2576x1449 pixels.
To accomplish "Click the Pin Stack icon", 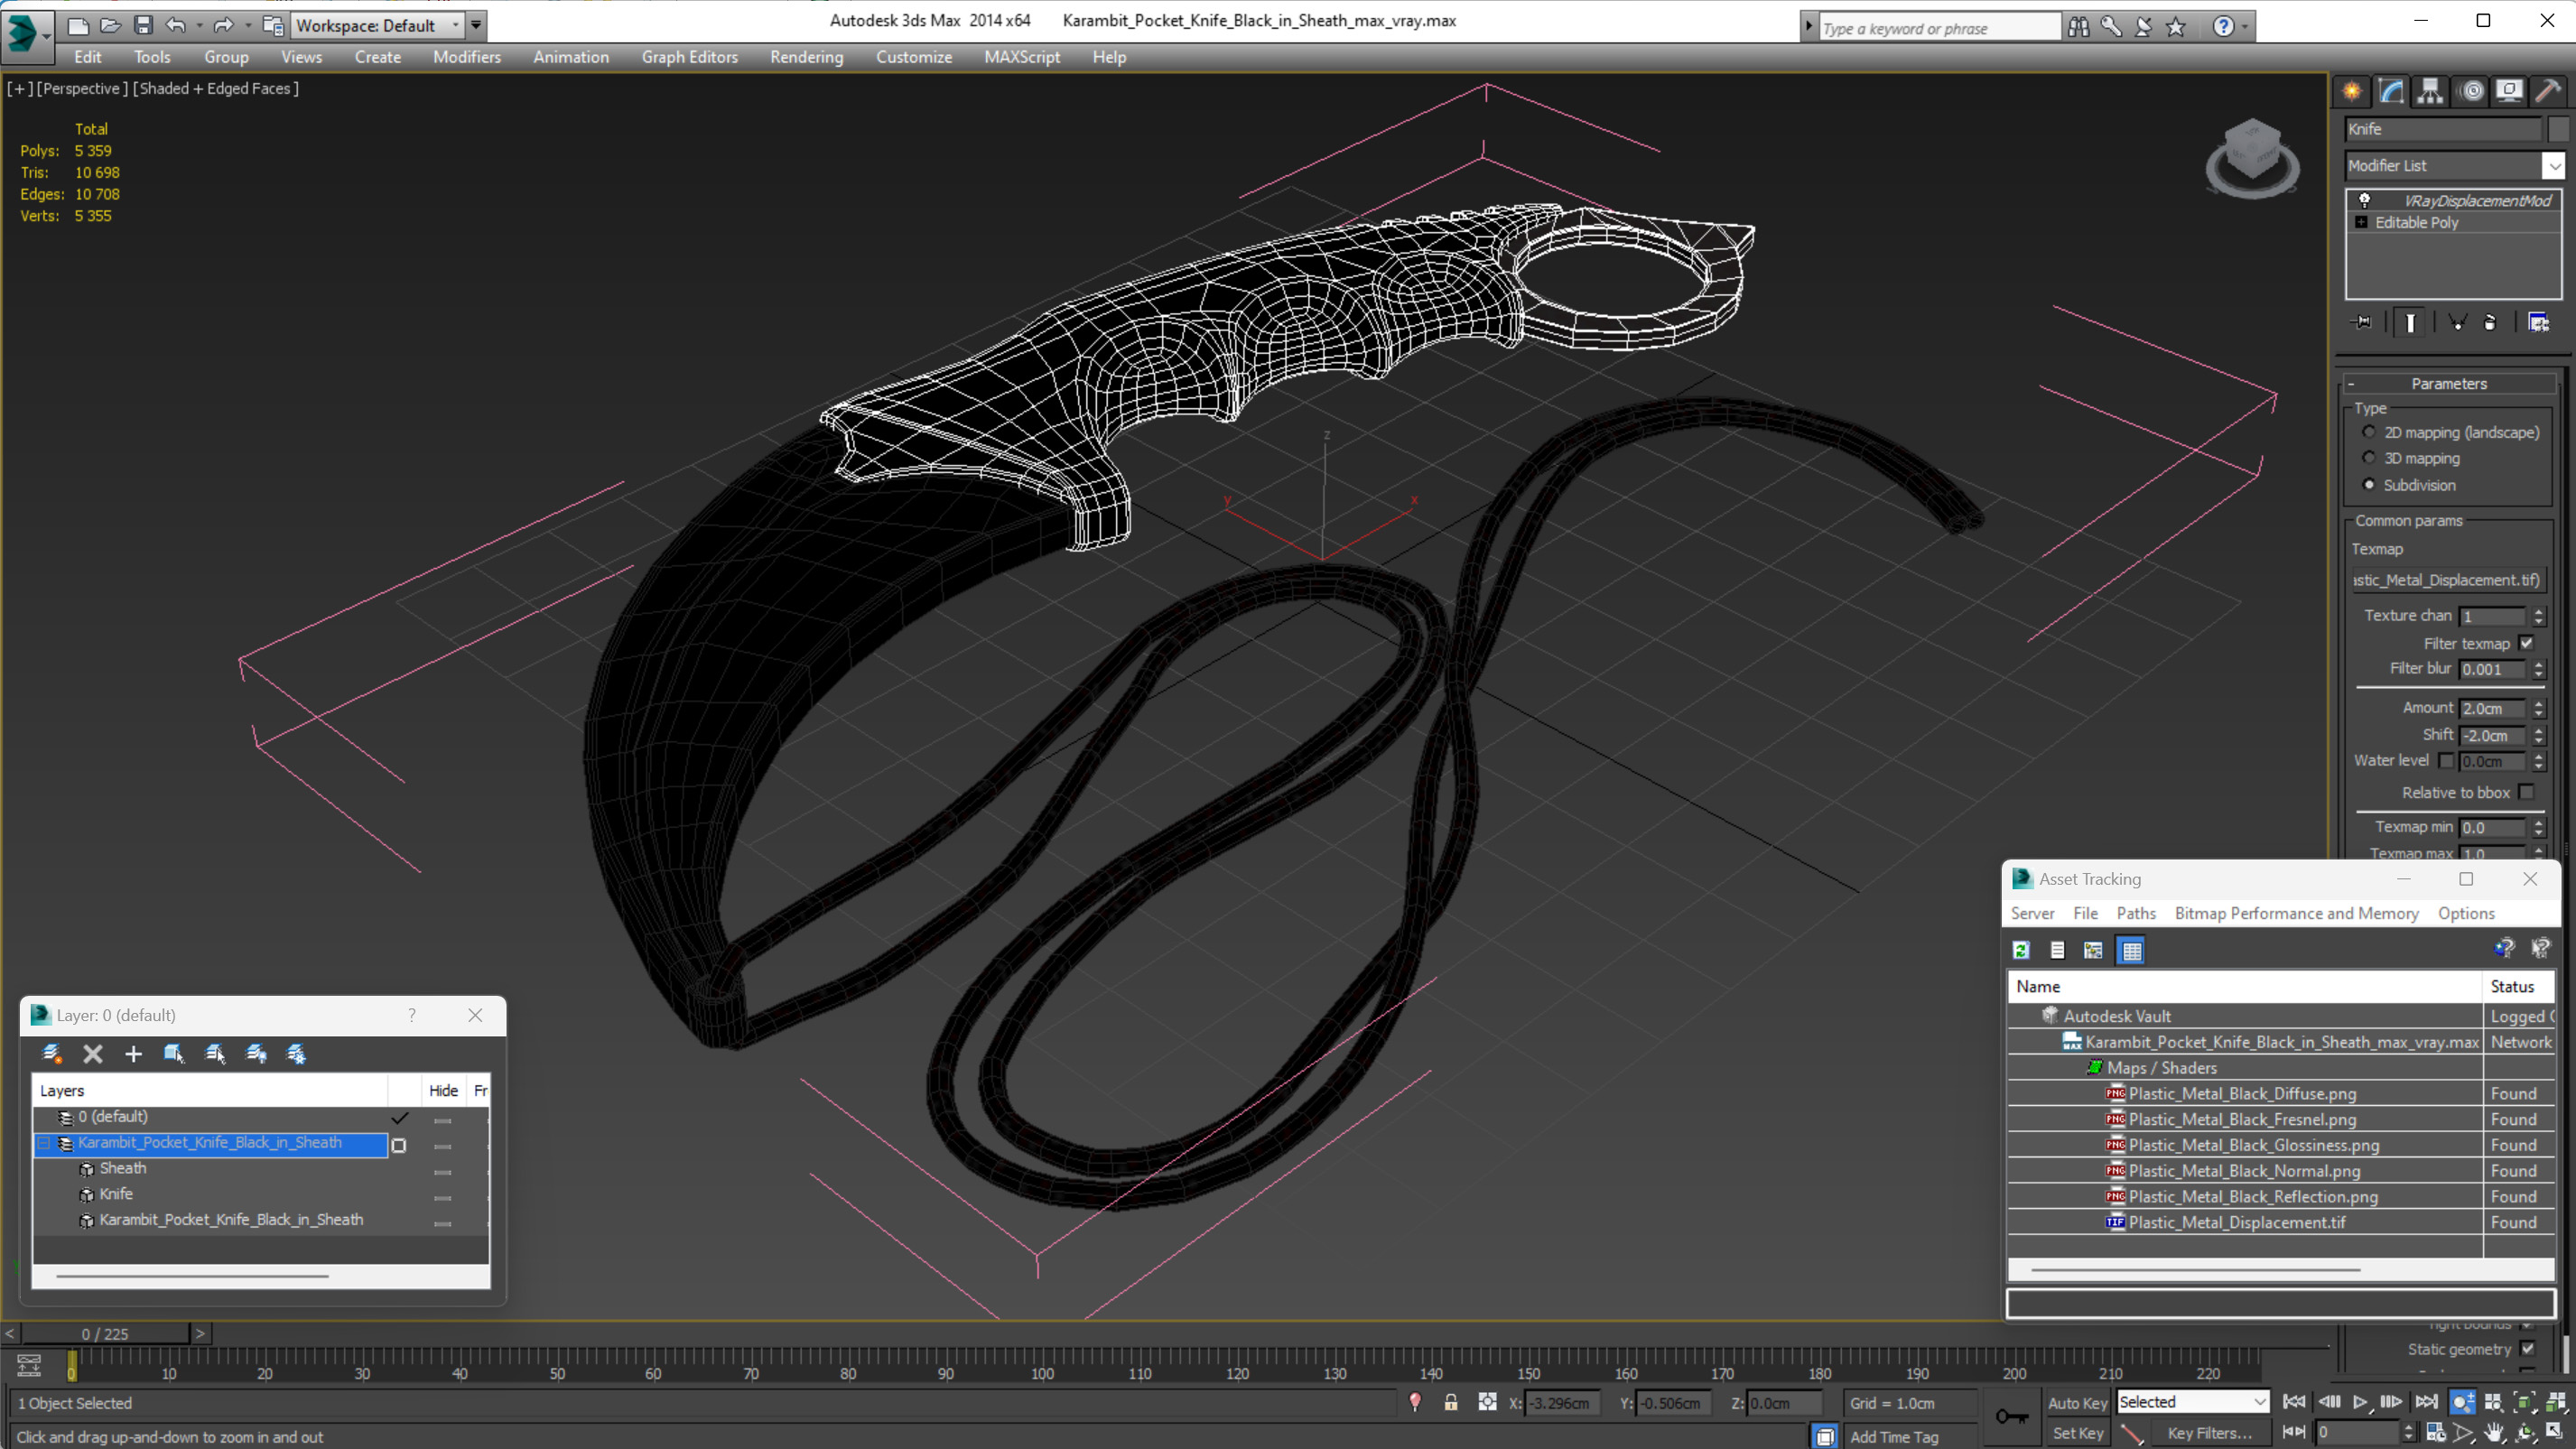I will click(2363, 322).
